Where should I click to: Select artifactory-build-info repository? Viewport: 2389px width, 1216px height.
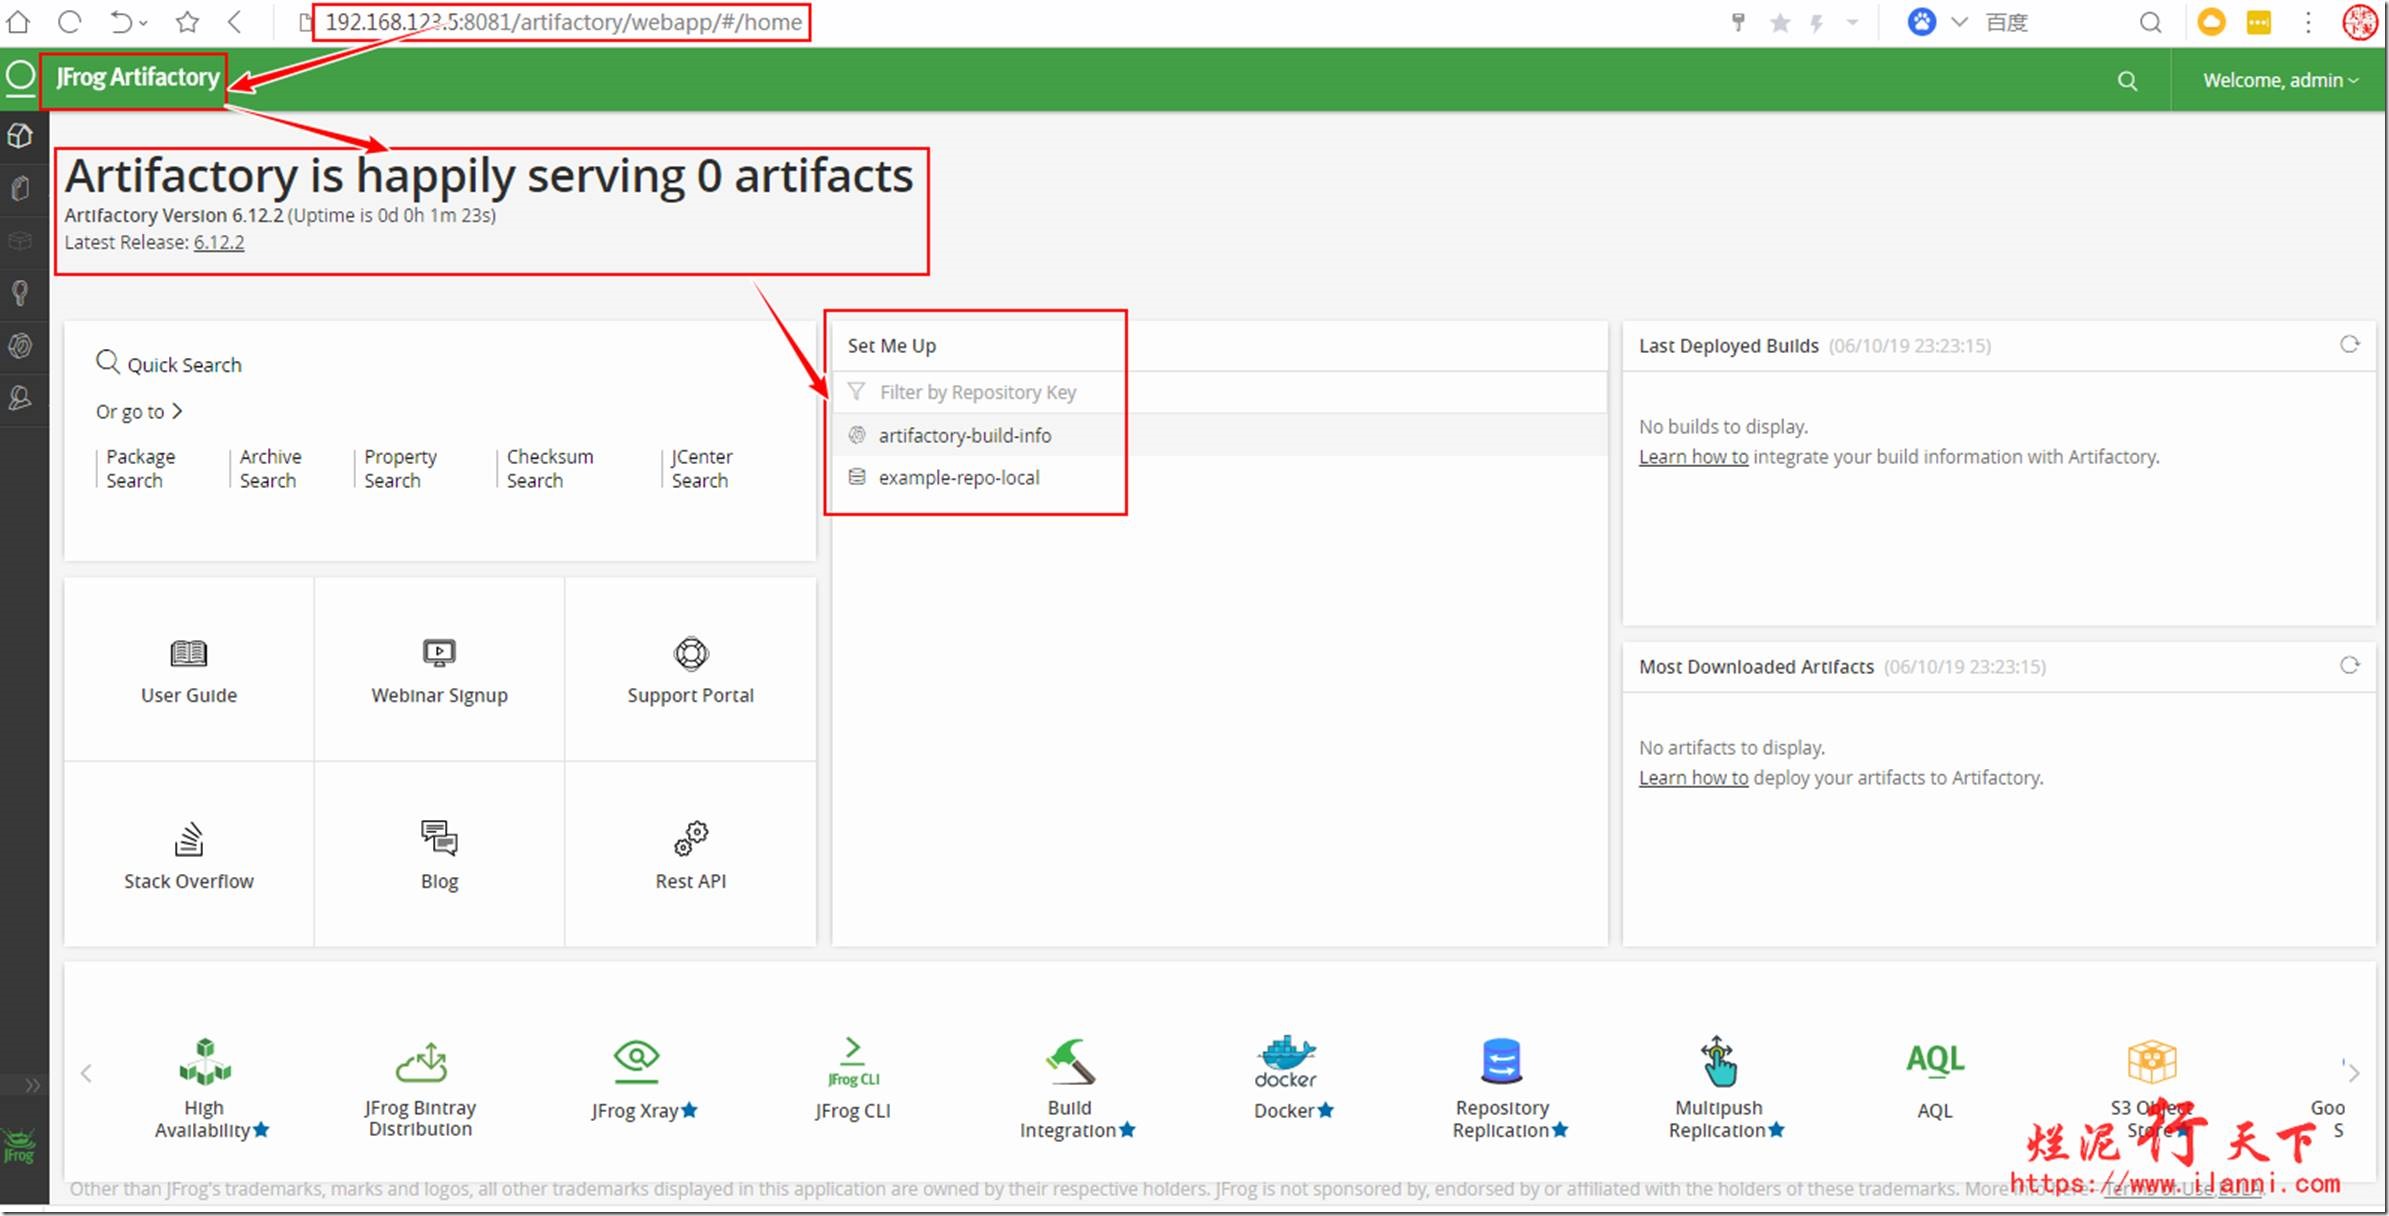(x=964, y=436)
